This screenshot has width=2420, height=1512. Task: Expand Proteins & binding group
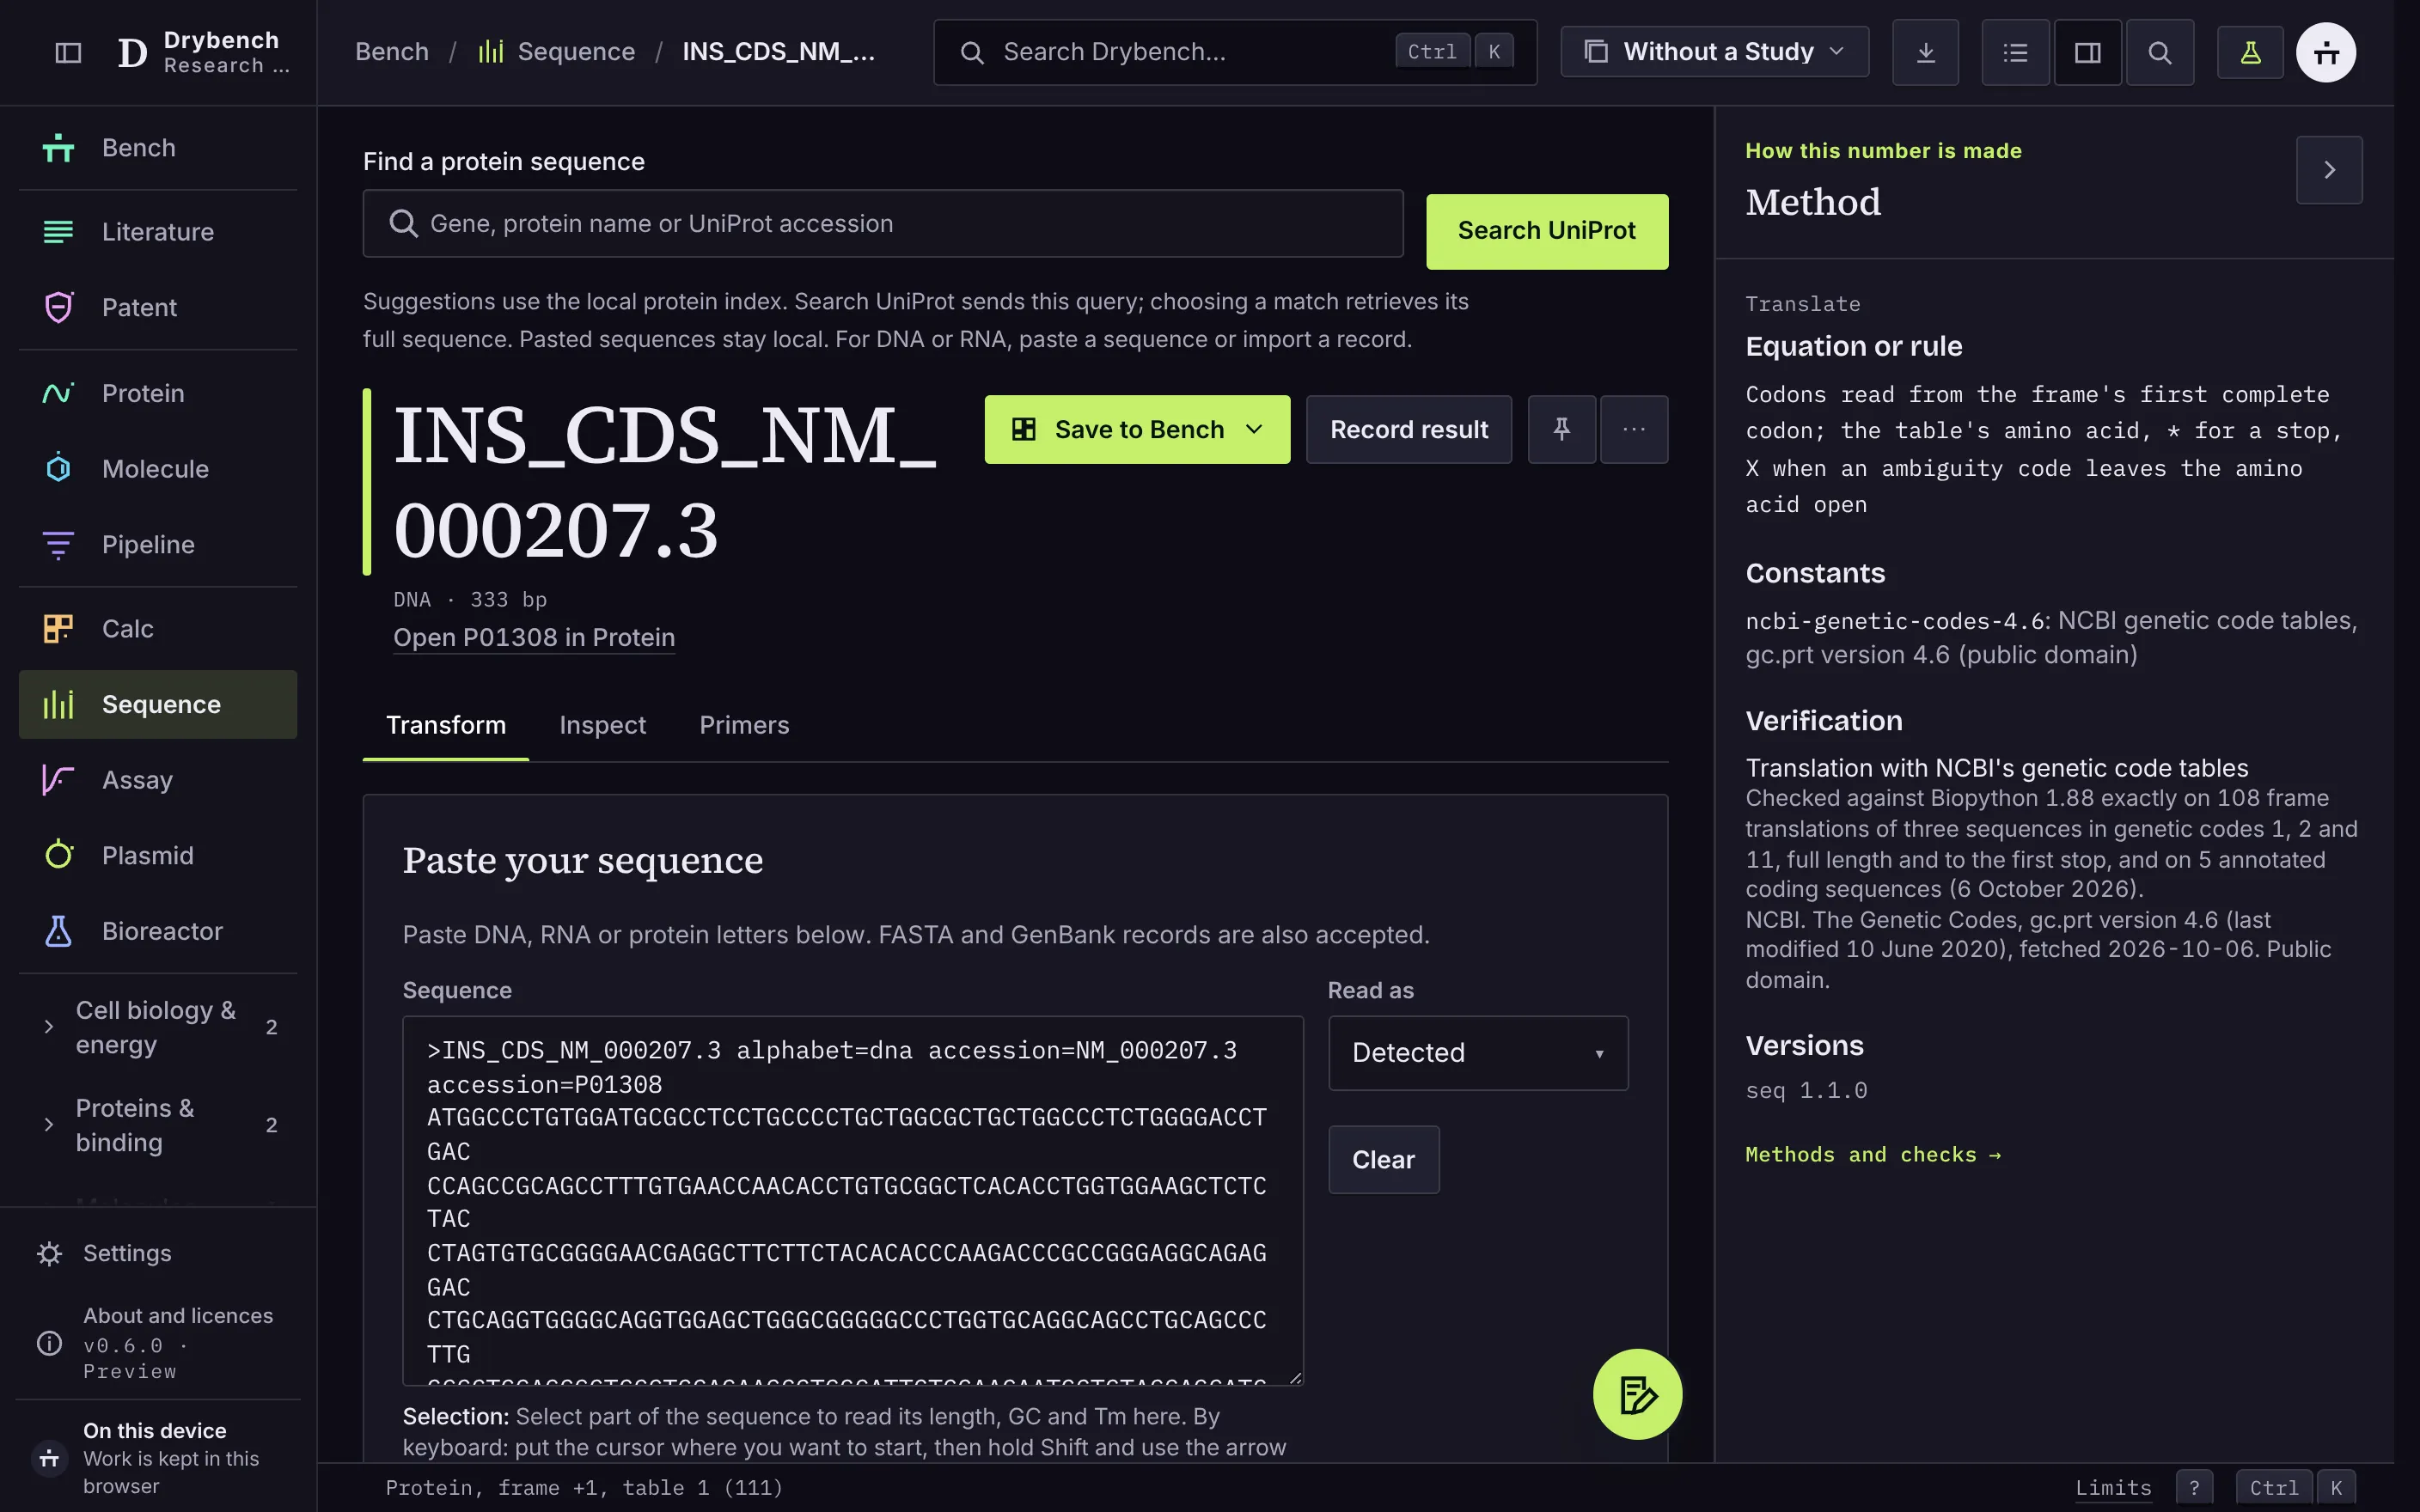pos(158,1125)
